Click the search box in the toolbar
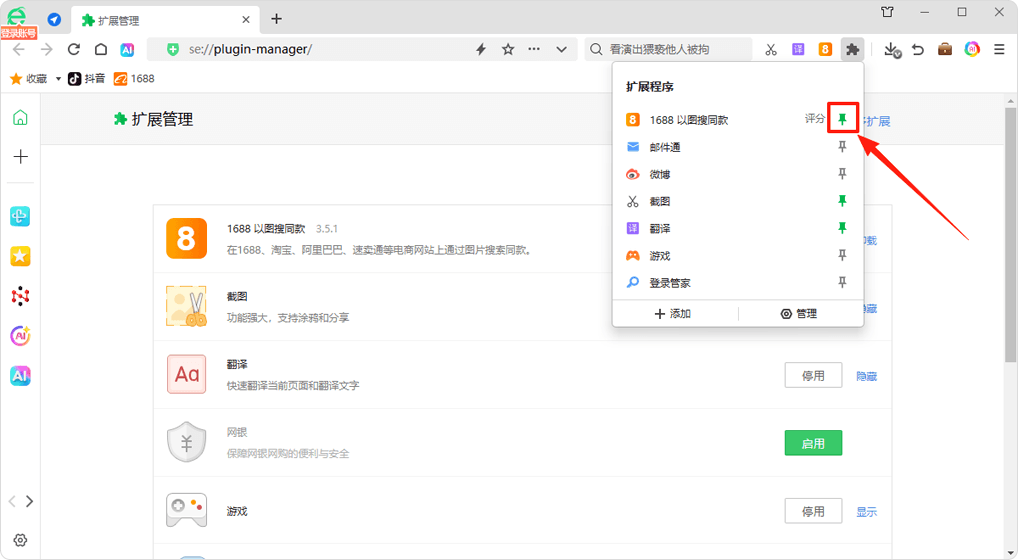 (665, 49)
